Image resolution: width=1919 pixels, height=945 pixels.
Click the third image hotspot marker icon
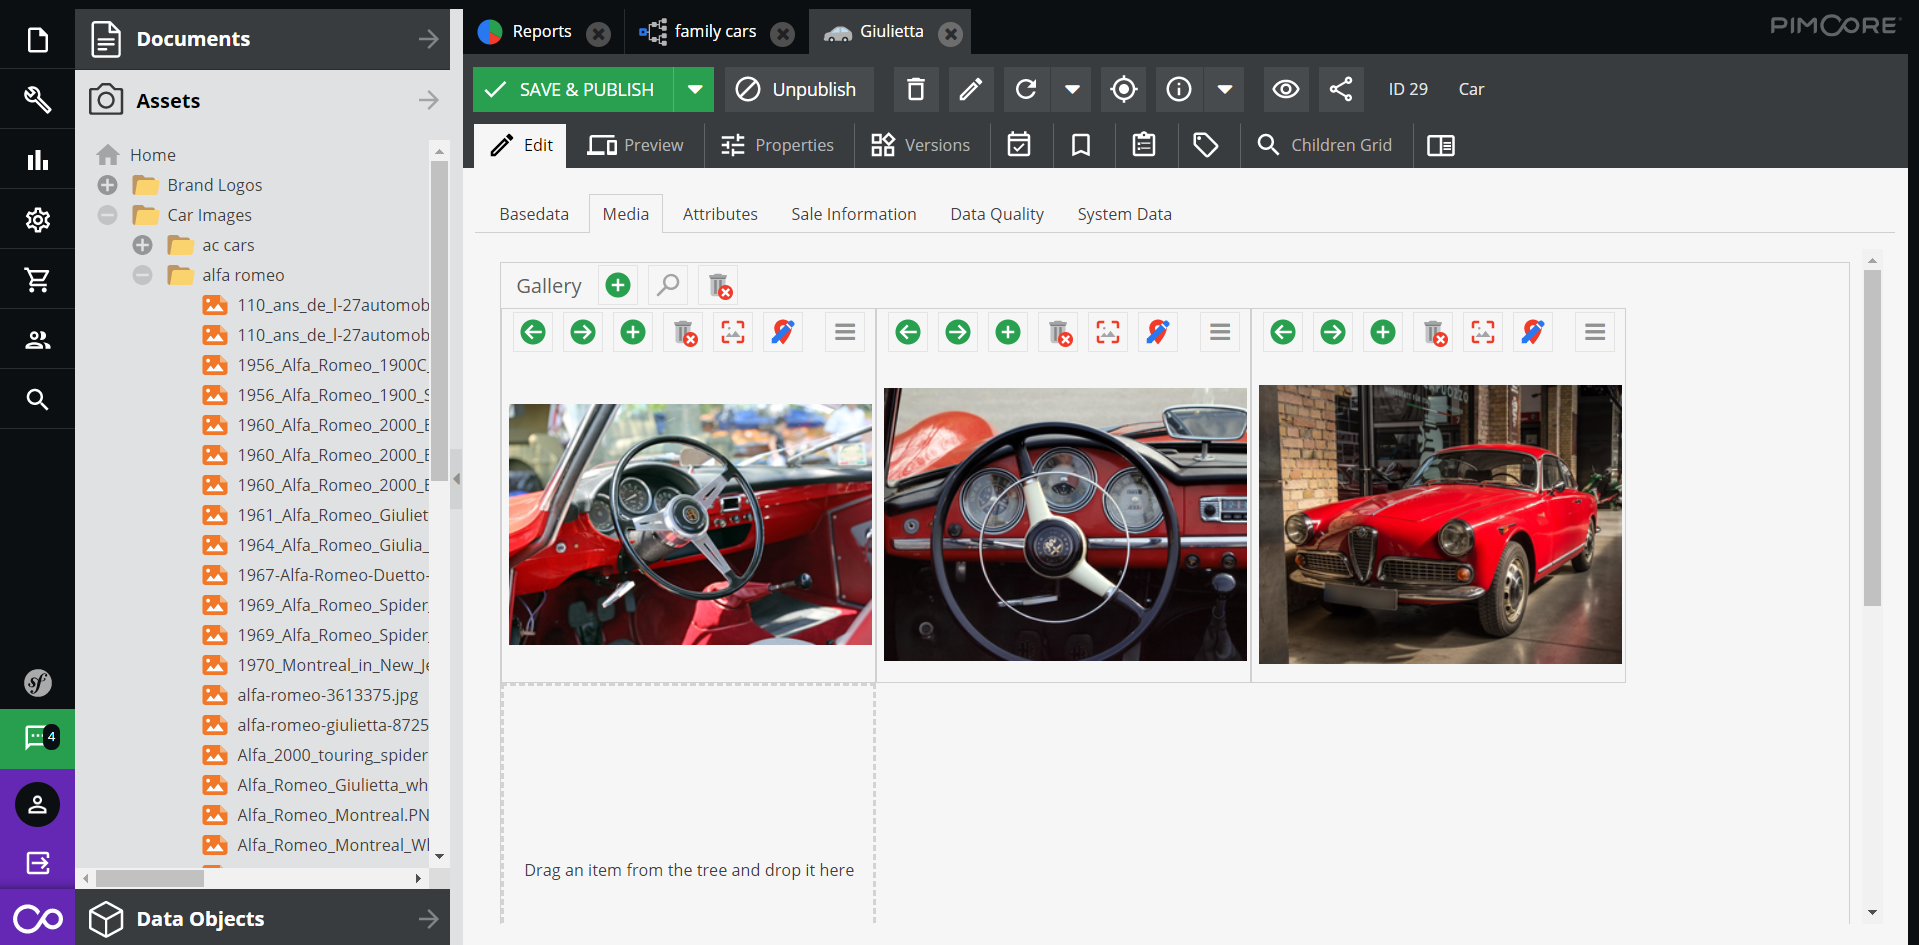(1533, 332)
